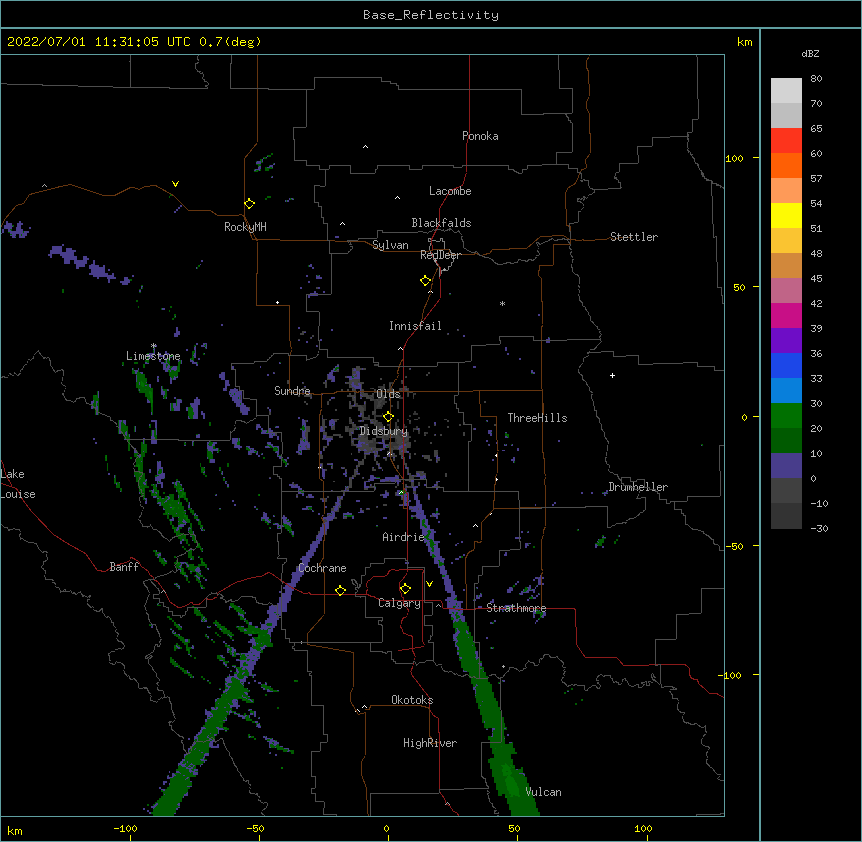
Task: Click the Sylvan label
Action: click(390, 245)
